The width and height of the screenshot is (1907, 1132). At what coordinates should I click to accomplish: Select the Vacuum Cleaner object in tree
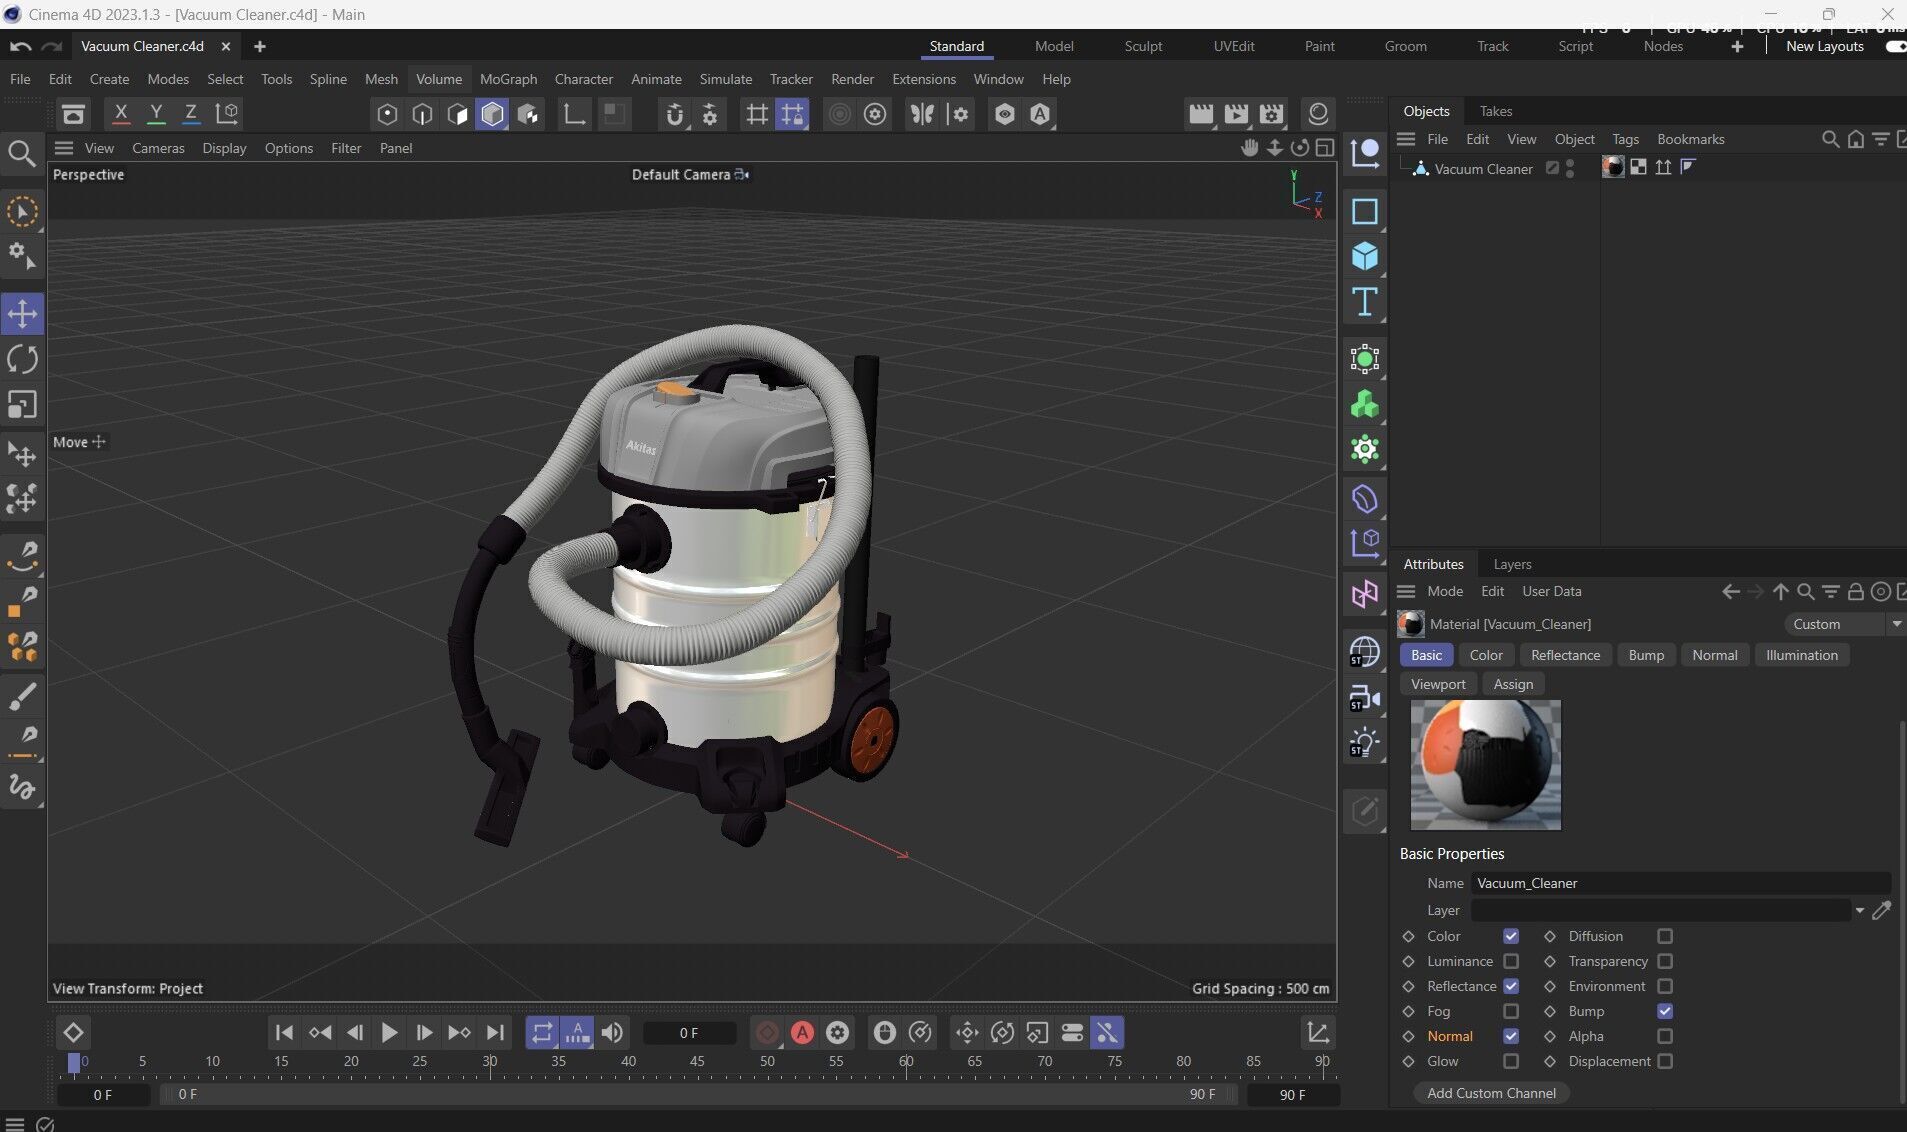1483,169
